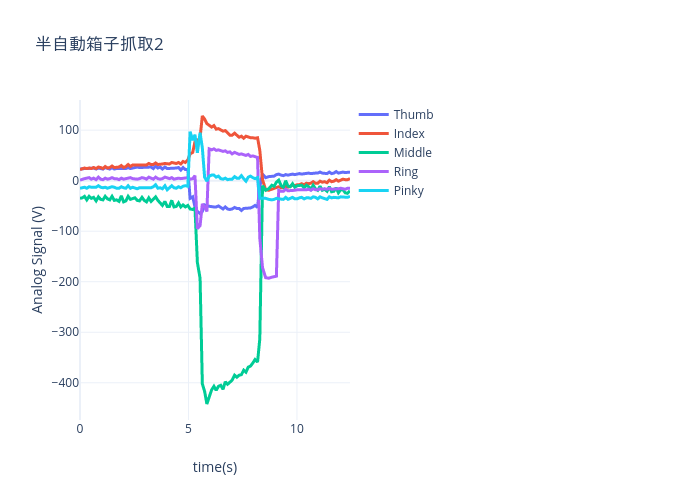Viewport: 700px width, 500px height.
Task: Click the green Middle legend line swatch
Action: [x=374, y=153]
